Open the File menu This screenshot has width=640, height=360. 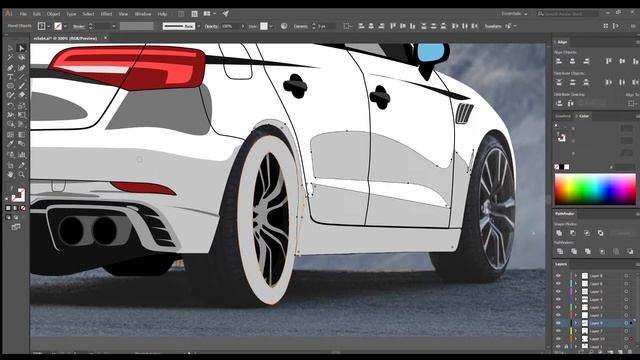23,14
